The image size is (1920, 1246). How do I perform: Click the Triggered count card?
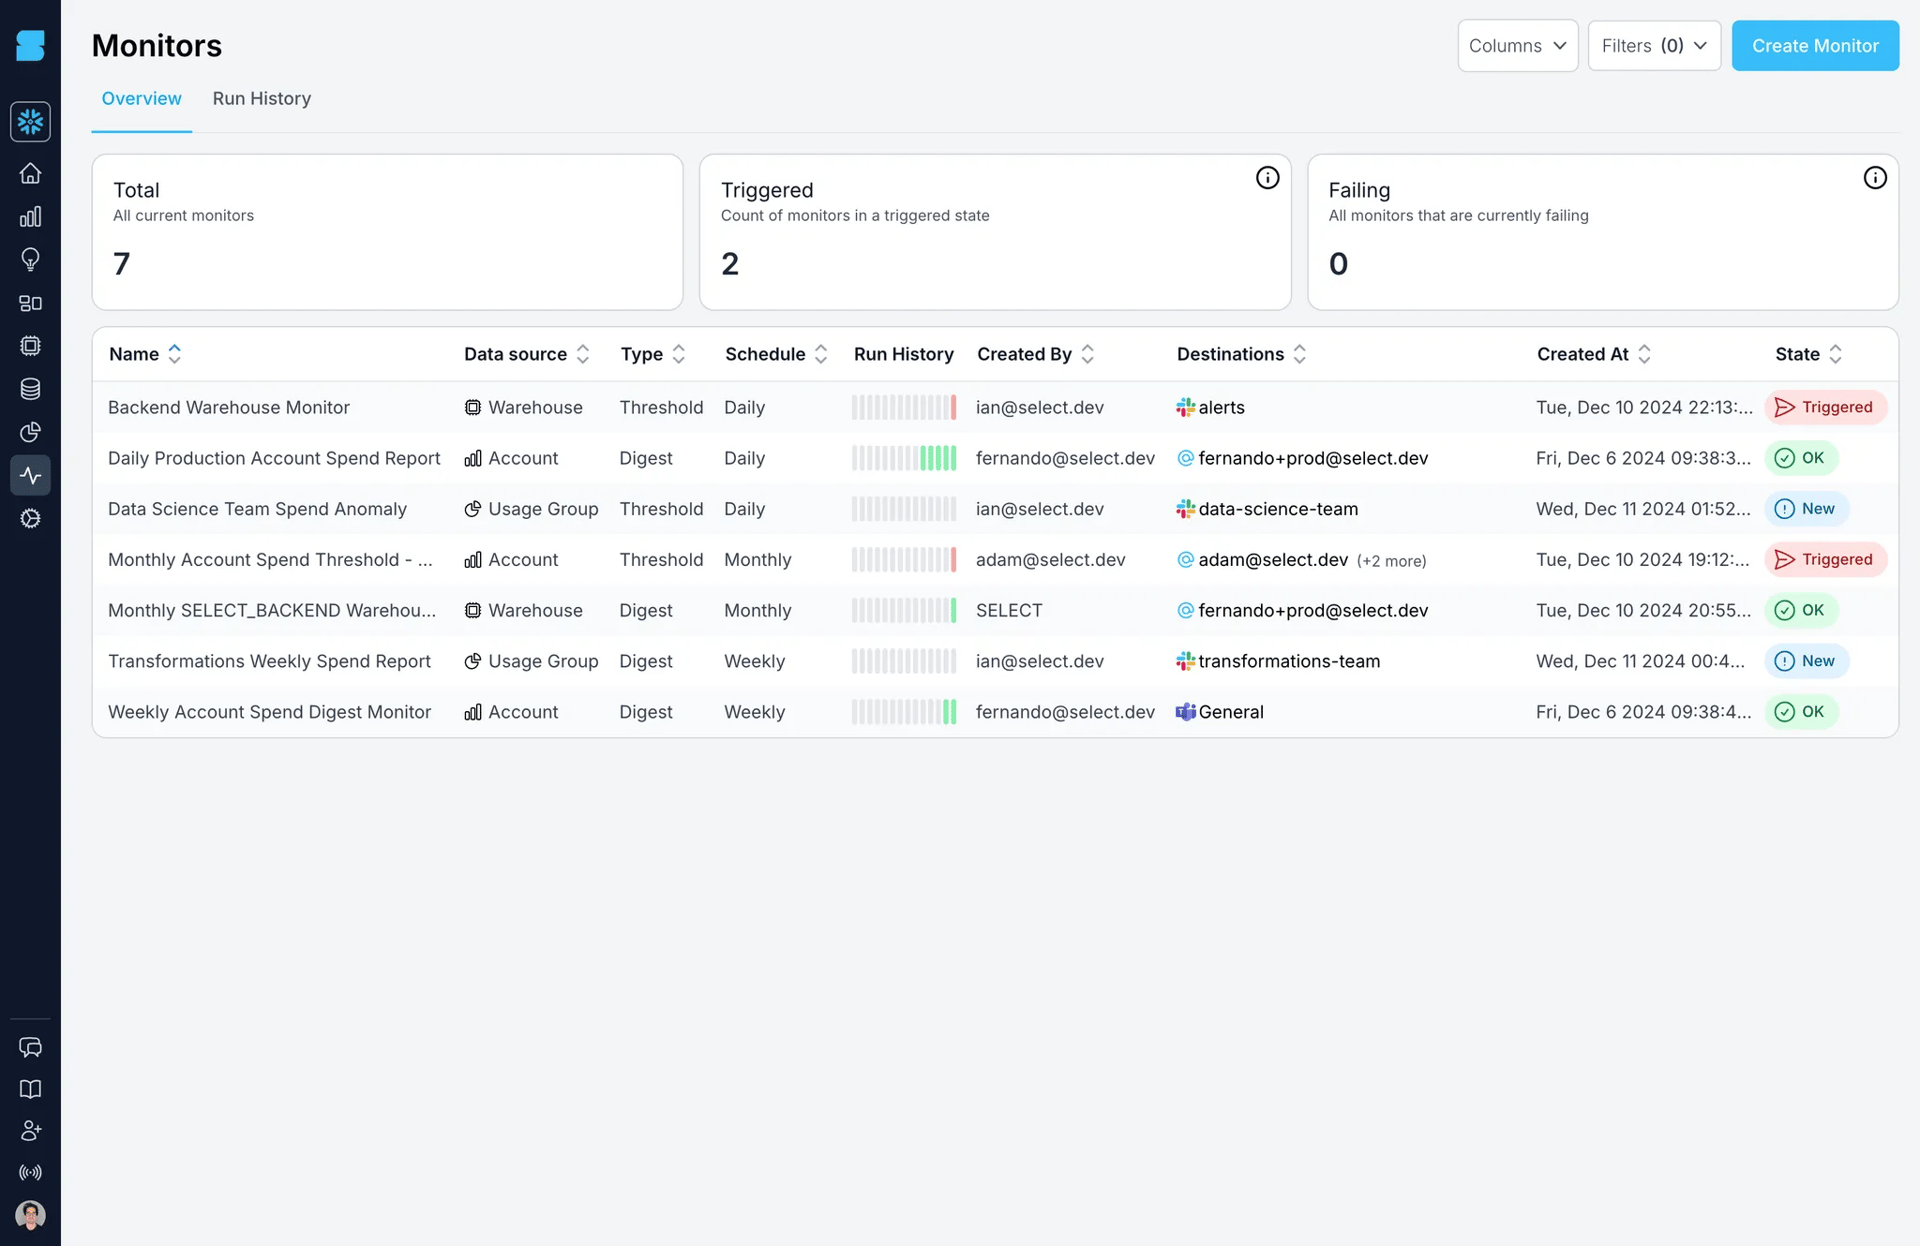pos(995,232)
